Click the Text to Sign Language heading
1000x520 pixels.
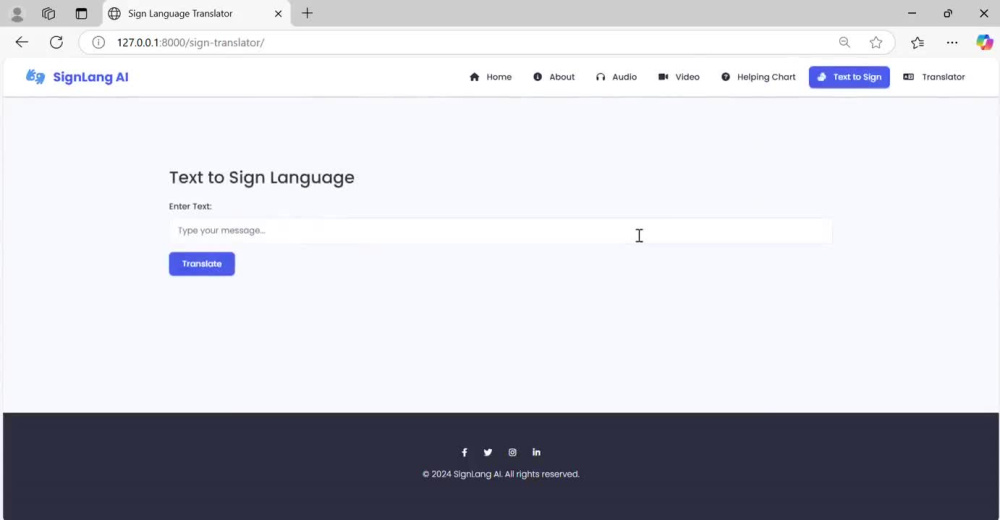tap(261, 177)
